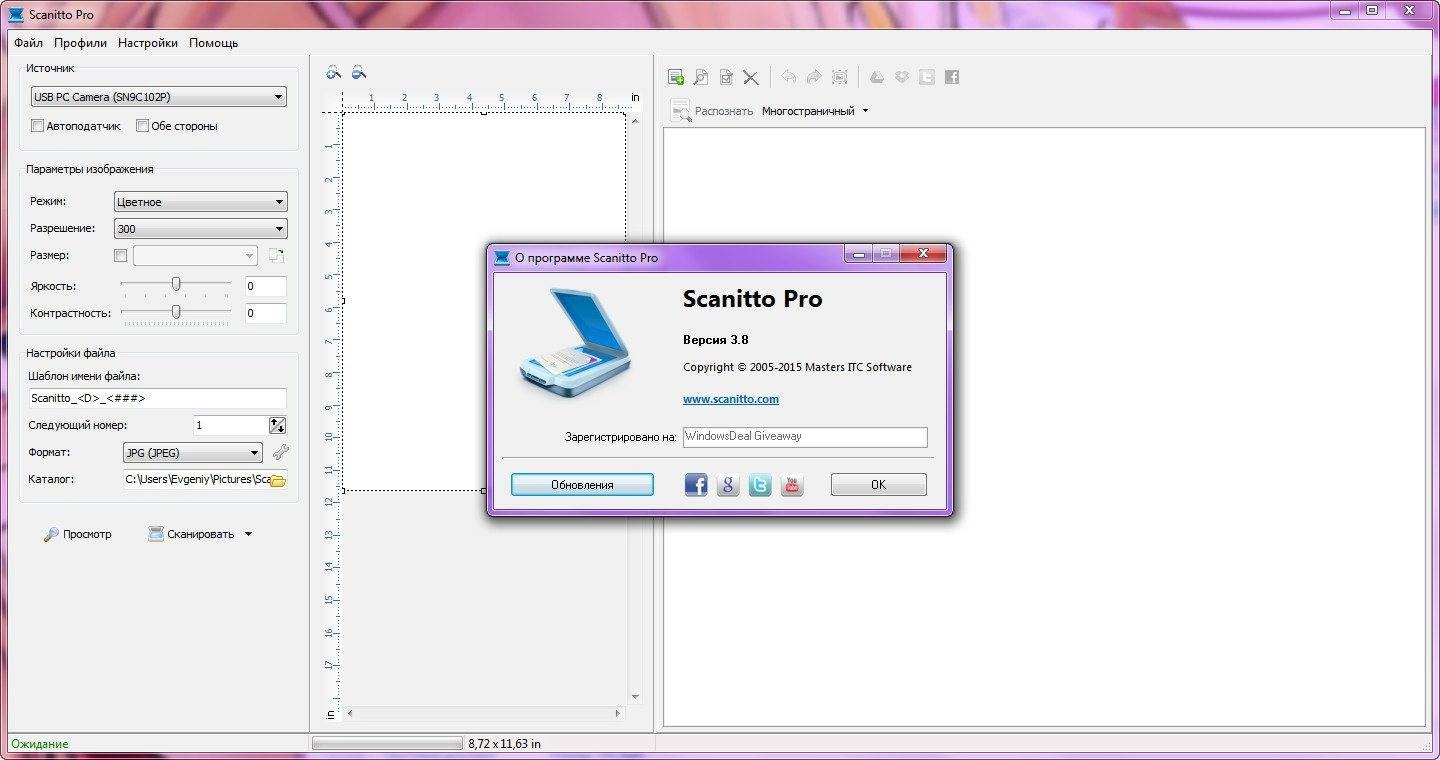Click the preview horizontal scrollbar right arrow
Screen dimensions: 1440x760
(x=619, y=714)
